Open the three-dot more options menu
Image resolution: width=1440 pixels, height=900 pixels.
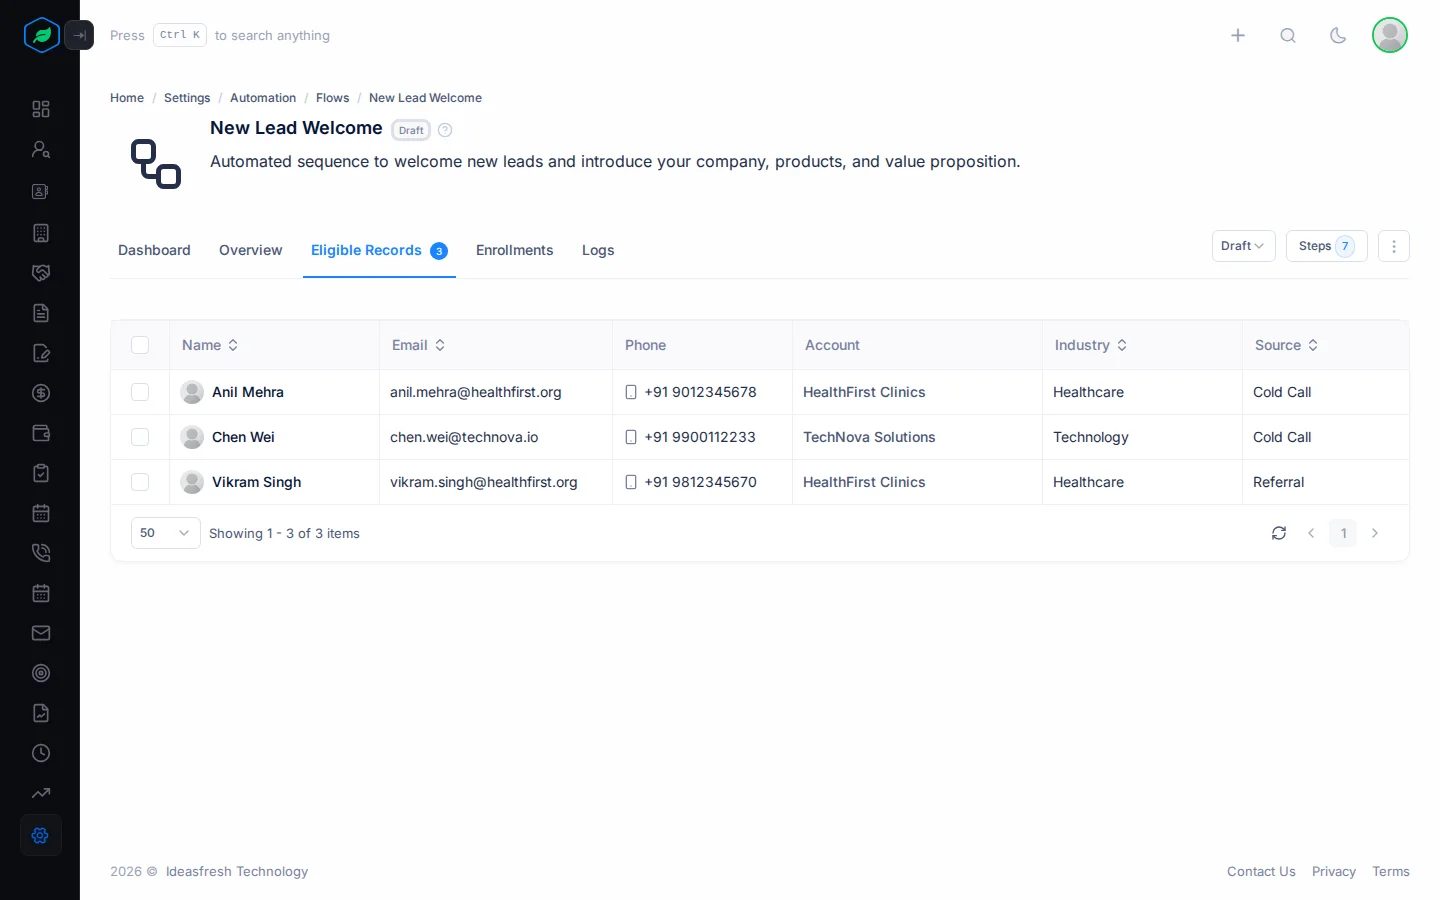coord(1394,246)
